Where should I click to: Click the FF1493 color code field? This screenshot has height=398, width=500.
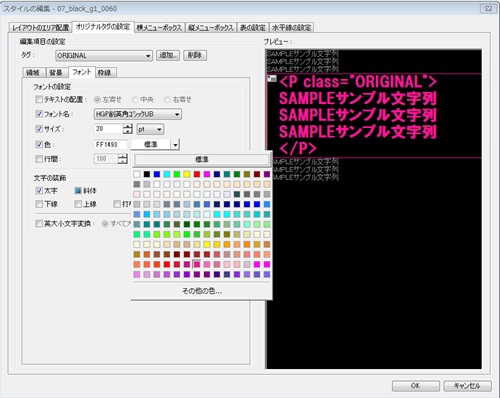pos(111,145)
